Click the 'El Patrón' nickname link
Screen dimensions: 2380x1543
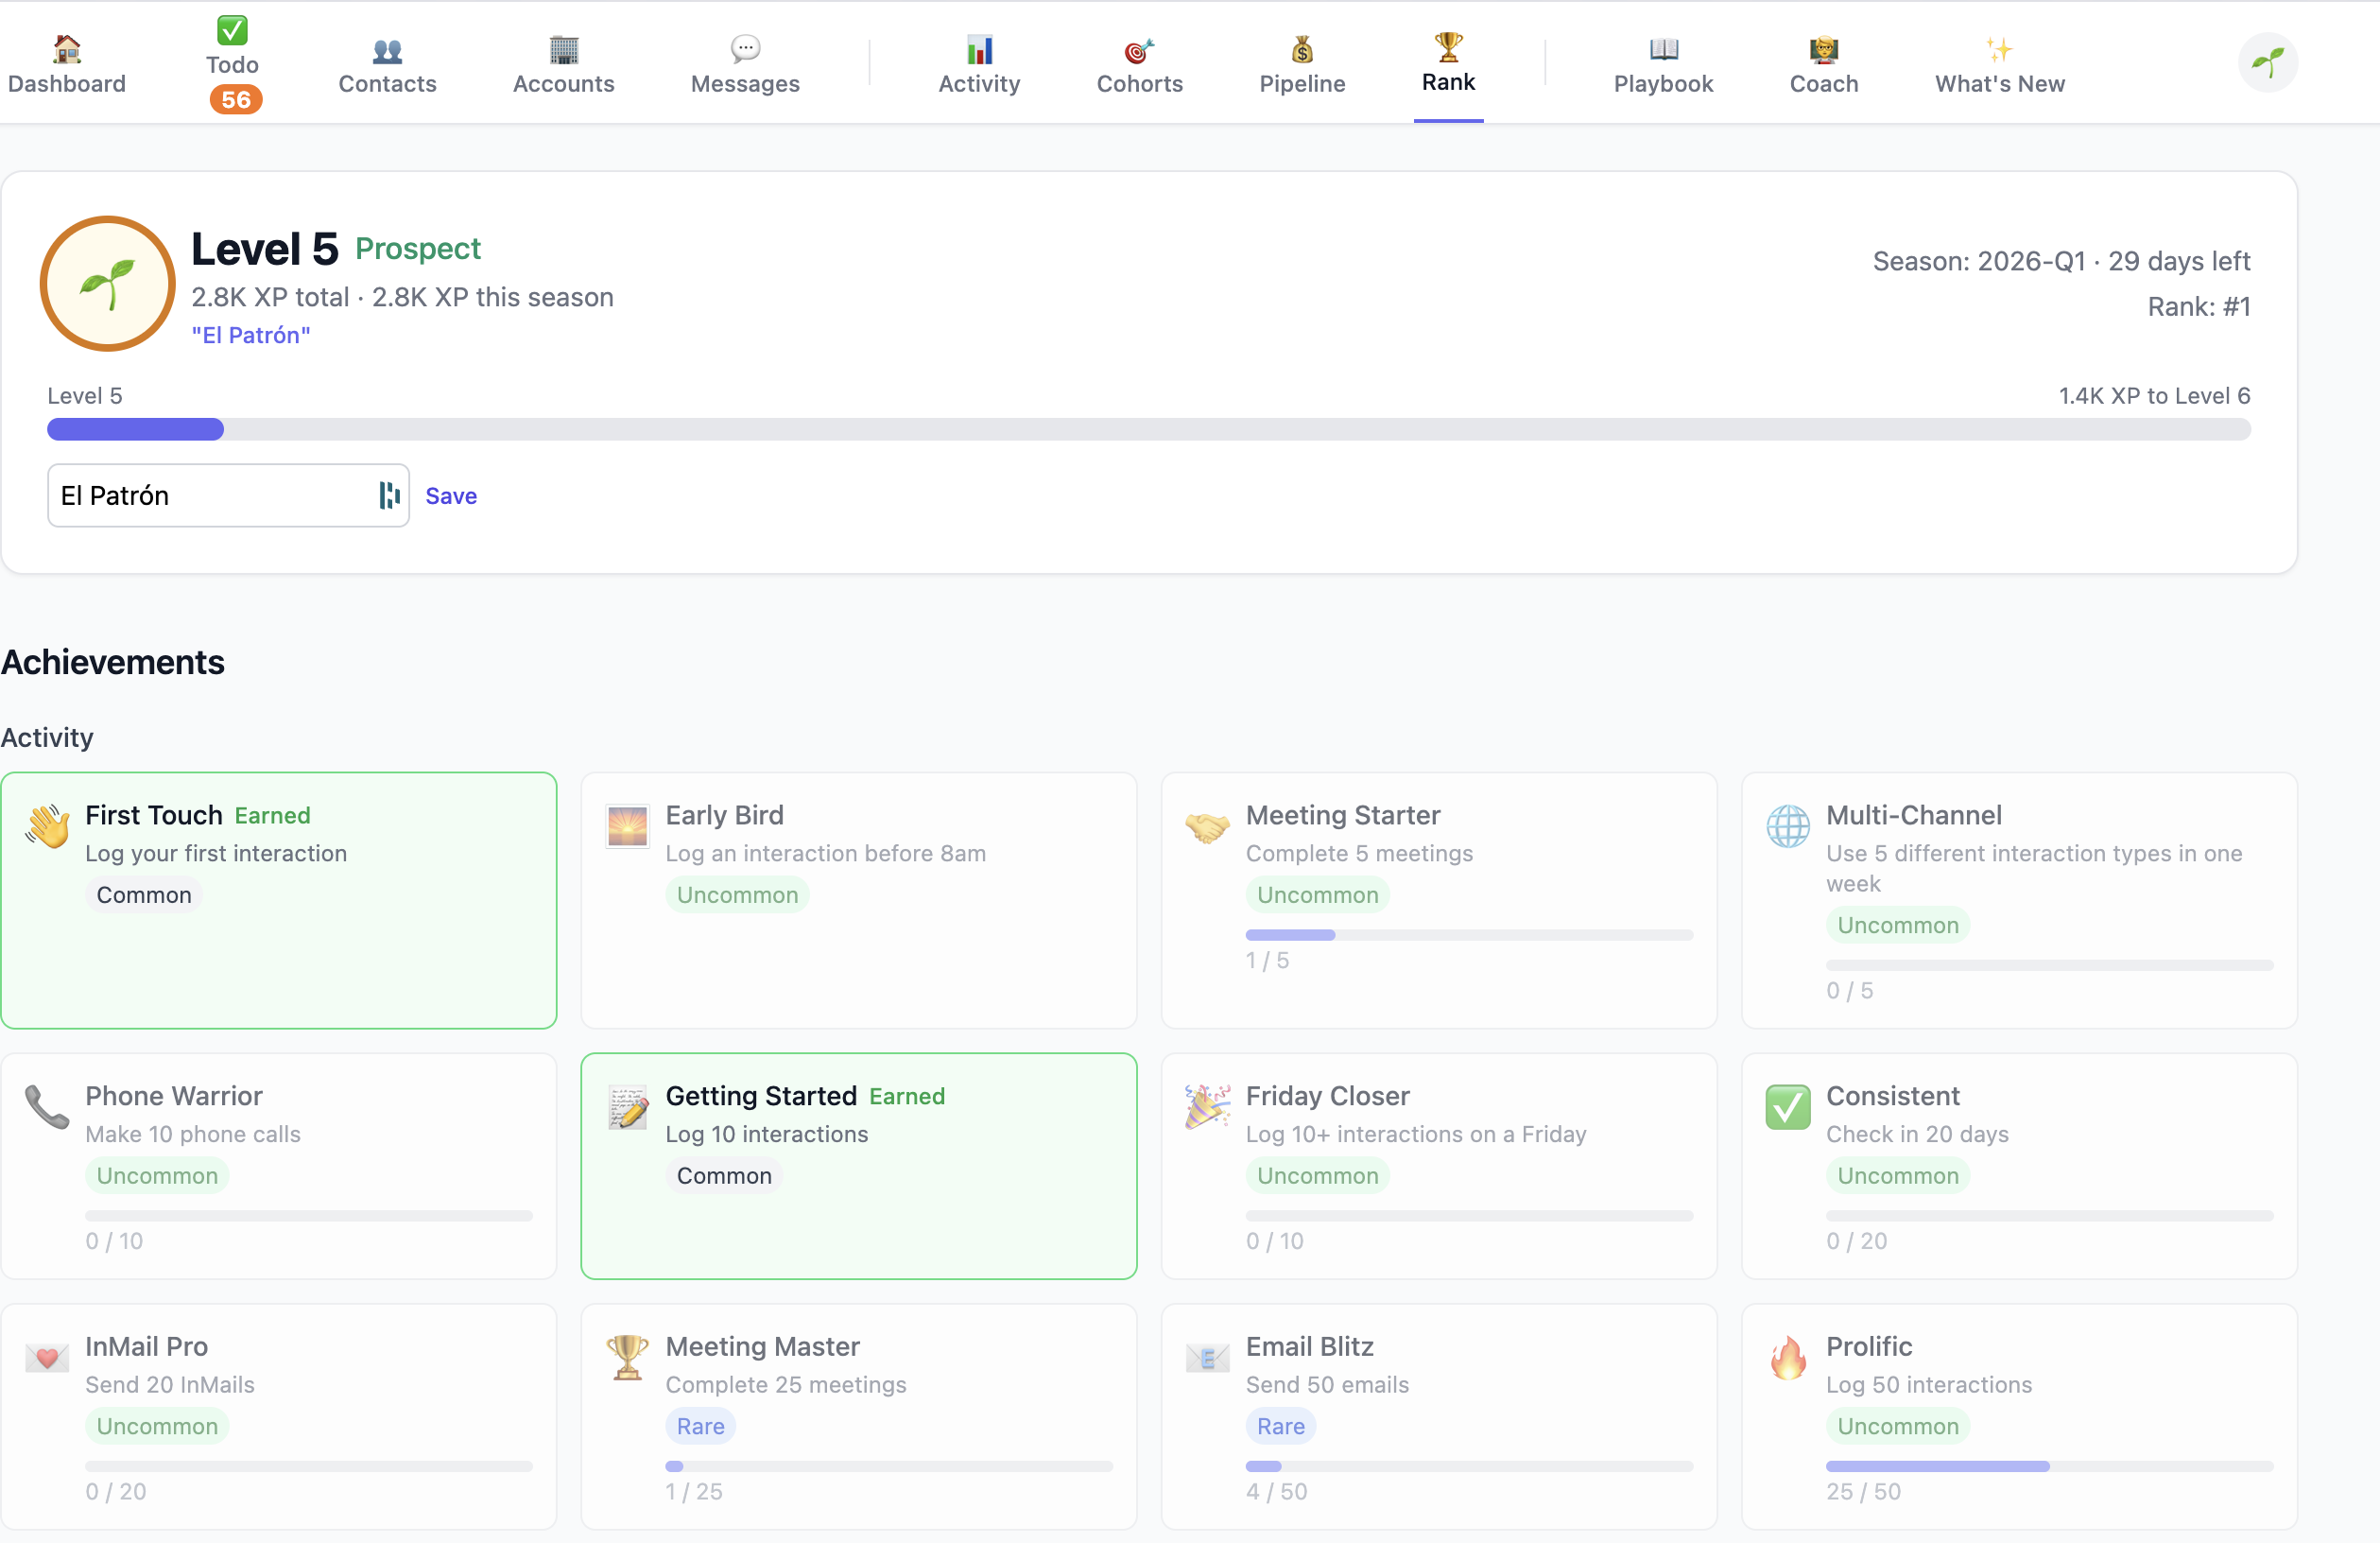pyautogui.click(x=250, y=335)
